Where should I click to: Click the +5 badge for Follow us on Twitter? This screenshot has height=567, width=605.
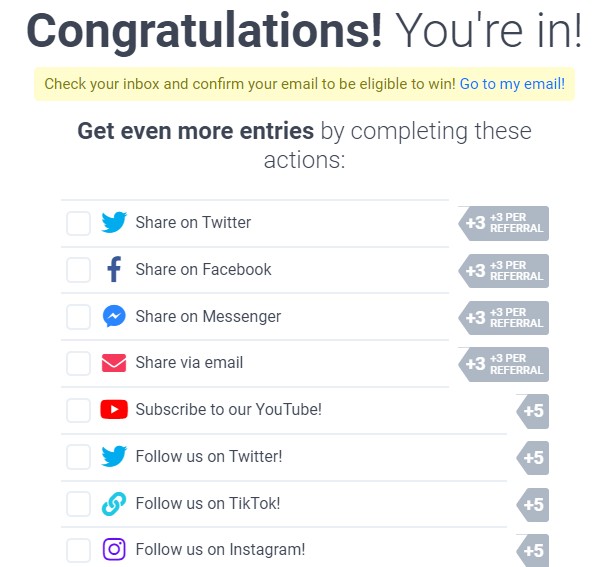[x=532, y=458]
